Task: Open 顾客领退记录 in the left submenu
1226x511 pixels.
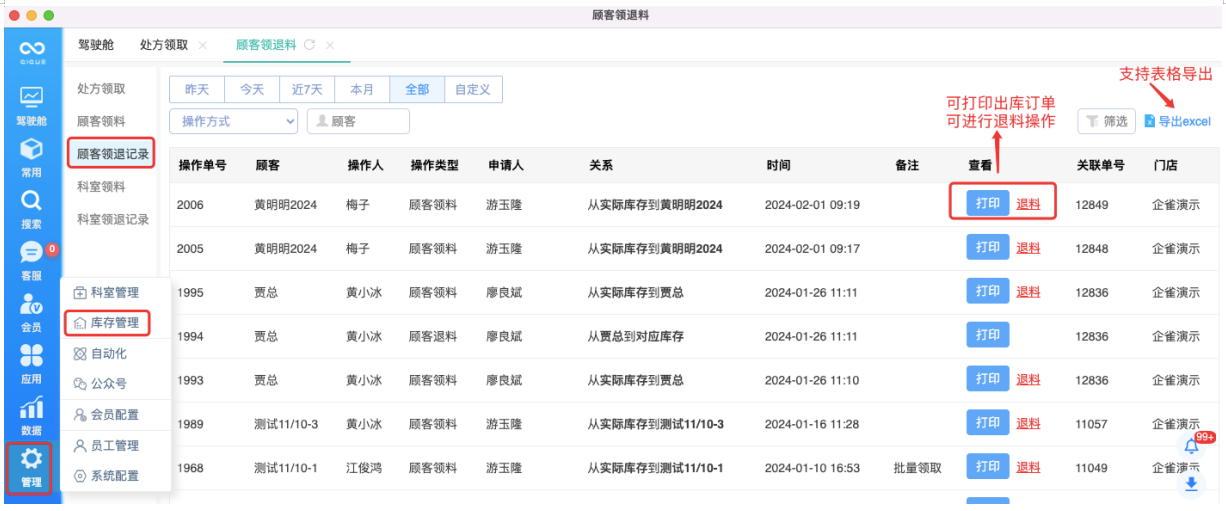Action: coord(112,154)
